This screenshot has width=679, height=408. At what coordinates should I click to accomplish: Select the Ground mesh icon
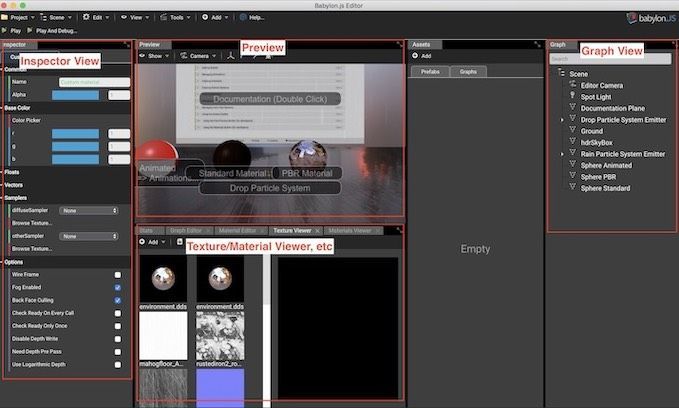572,130
